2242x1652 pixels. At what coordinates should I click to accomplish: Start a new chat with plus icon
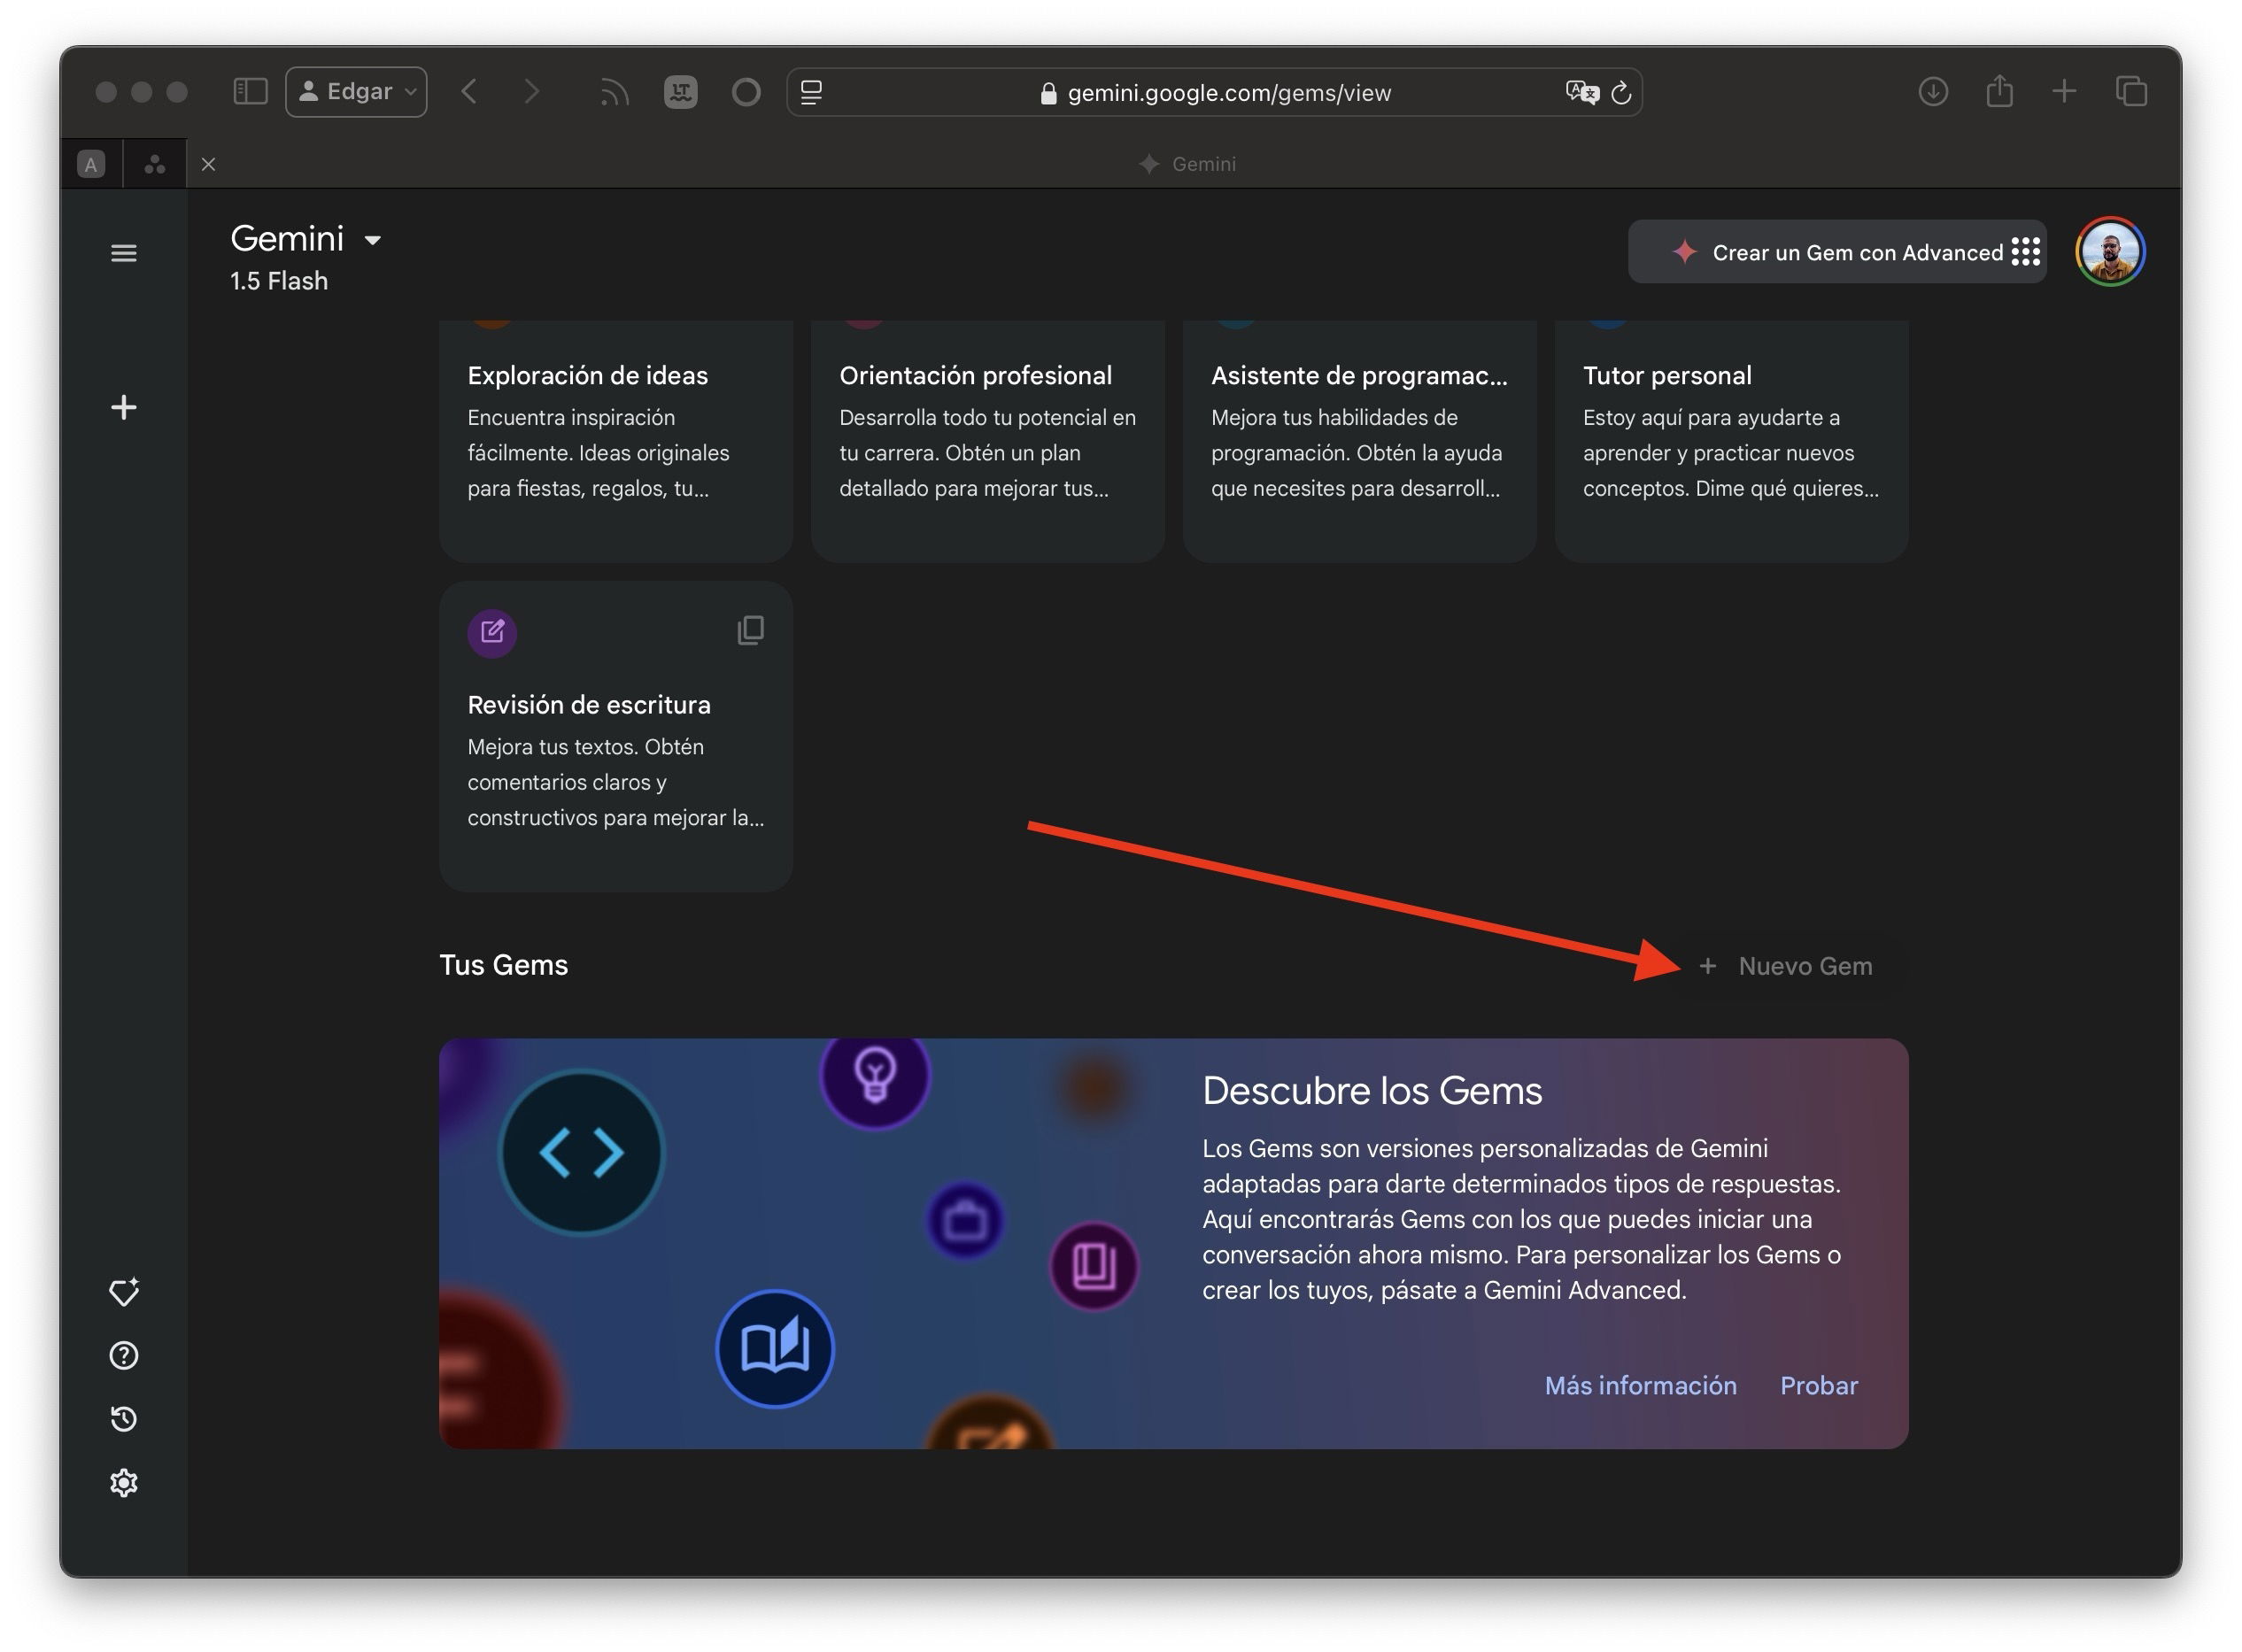click(123, 407)
